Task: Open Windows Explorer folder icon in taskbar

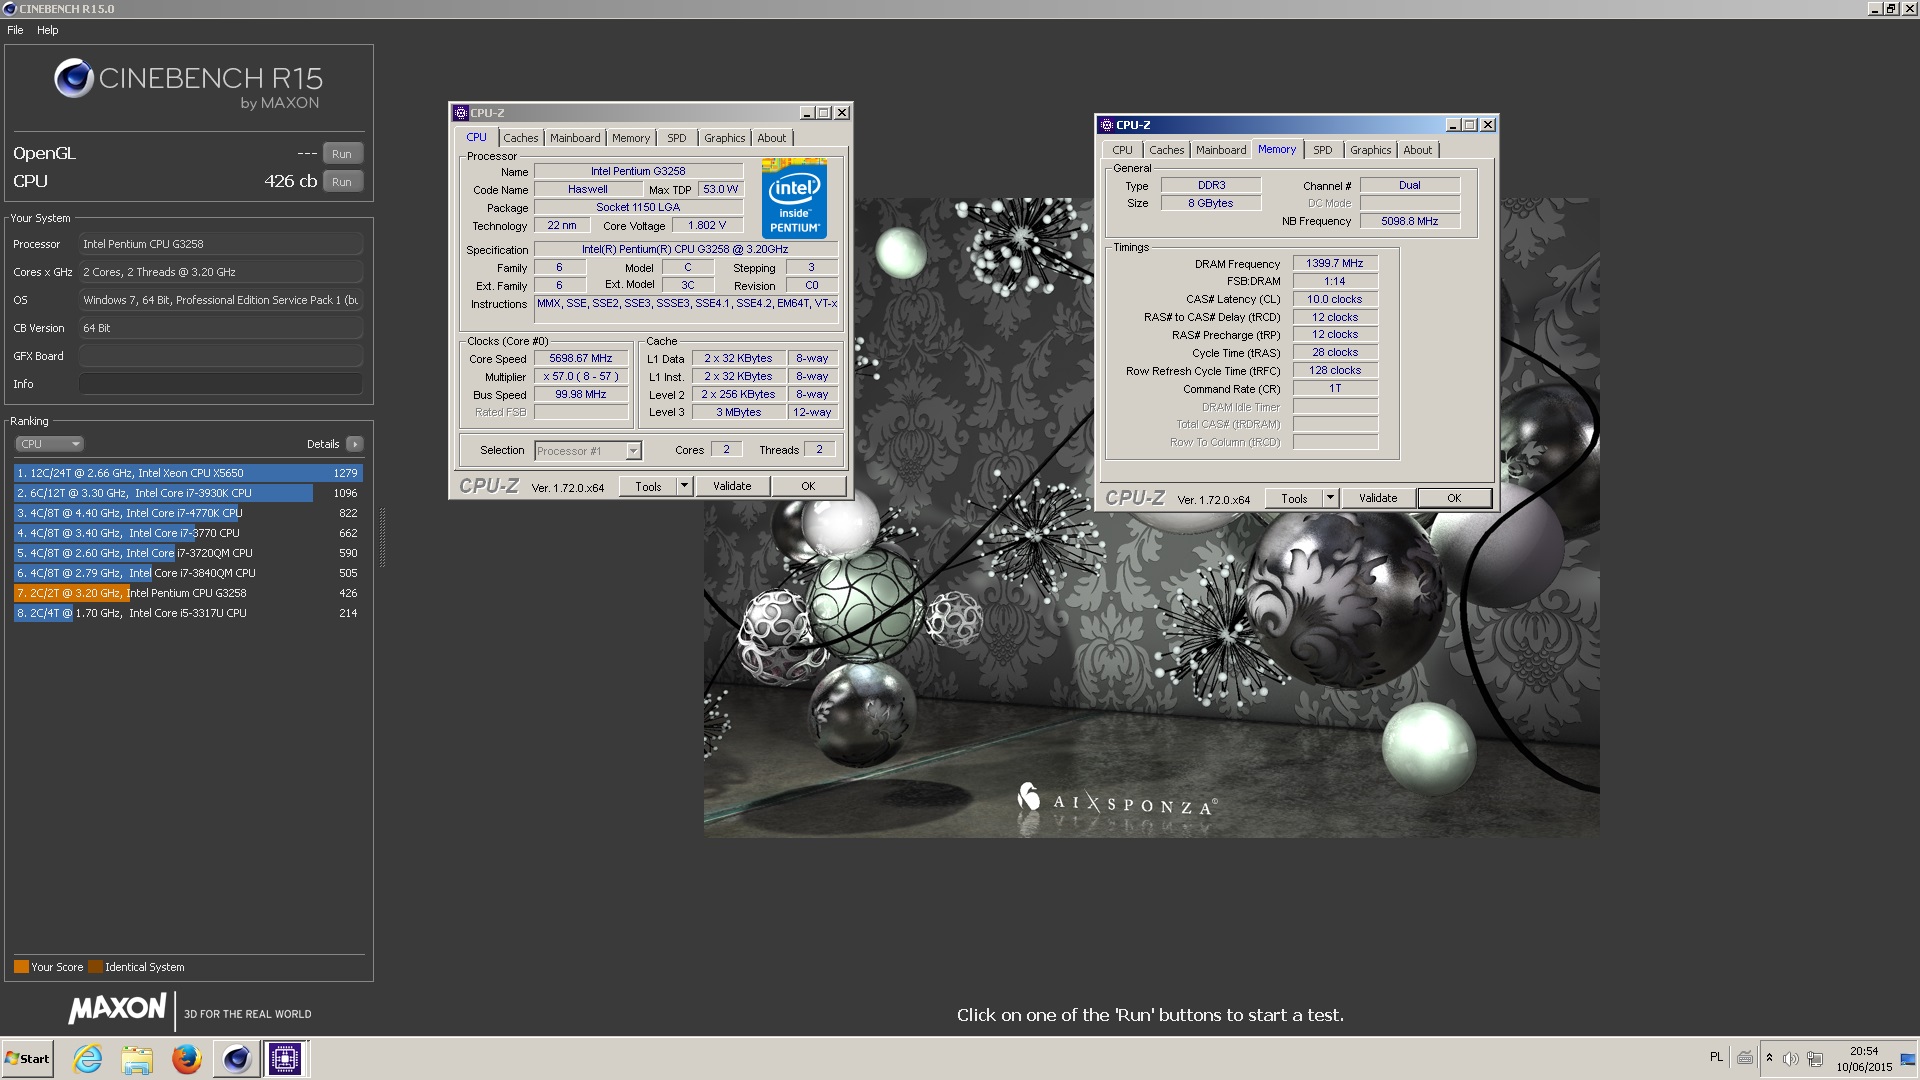Action: [137, 1058]
